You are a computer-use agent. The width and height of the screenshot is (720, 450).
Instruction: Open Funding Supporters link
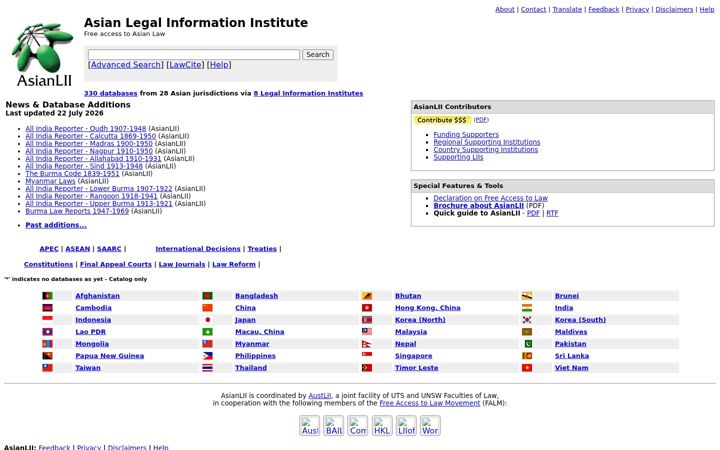(x=466, y=135)
